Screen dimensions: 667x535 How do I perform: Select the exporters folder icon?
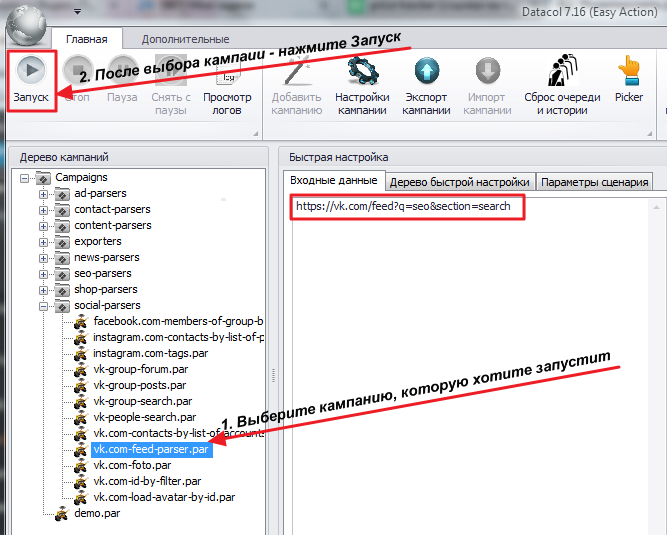click(62, 242)
